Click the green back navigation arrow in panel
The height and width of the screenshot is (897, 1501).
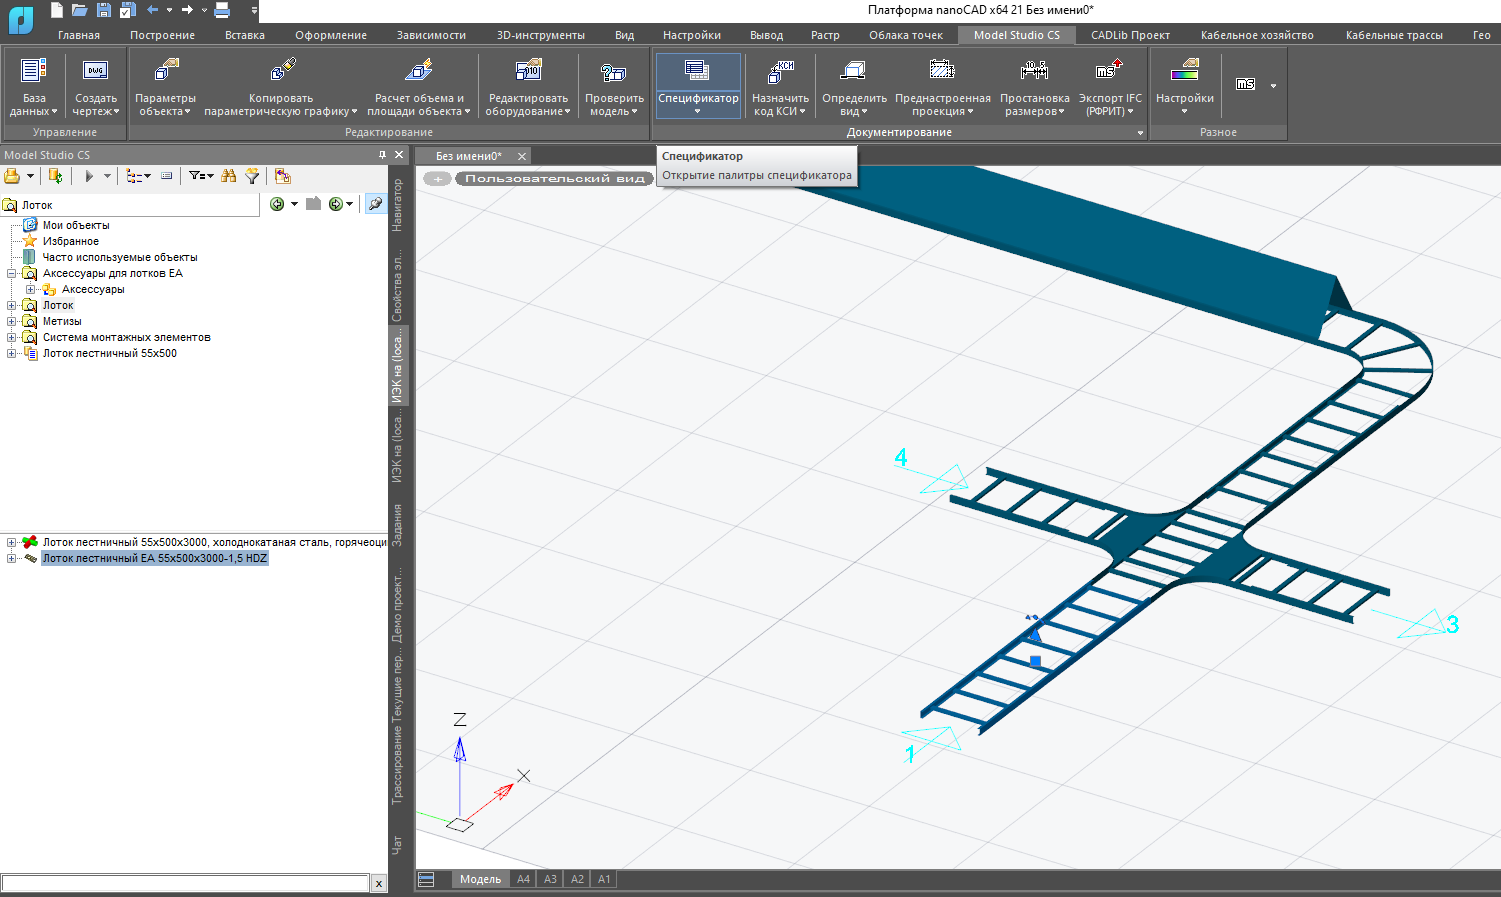(277, 204)
